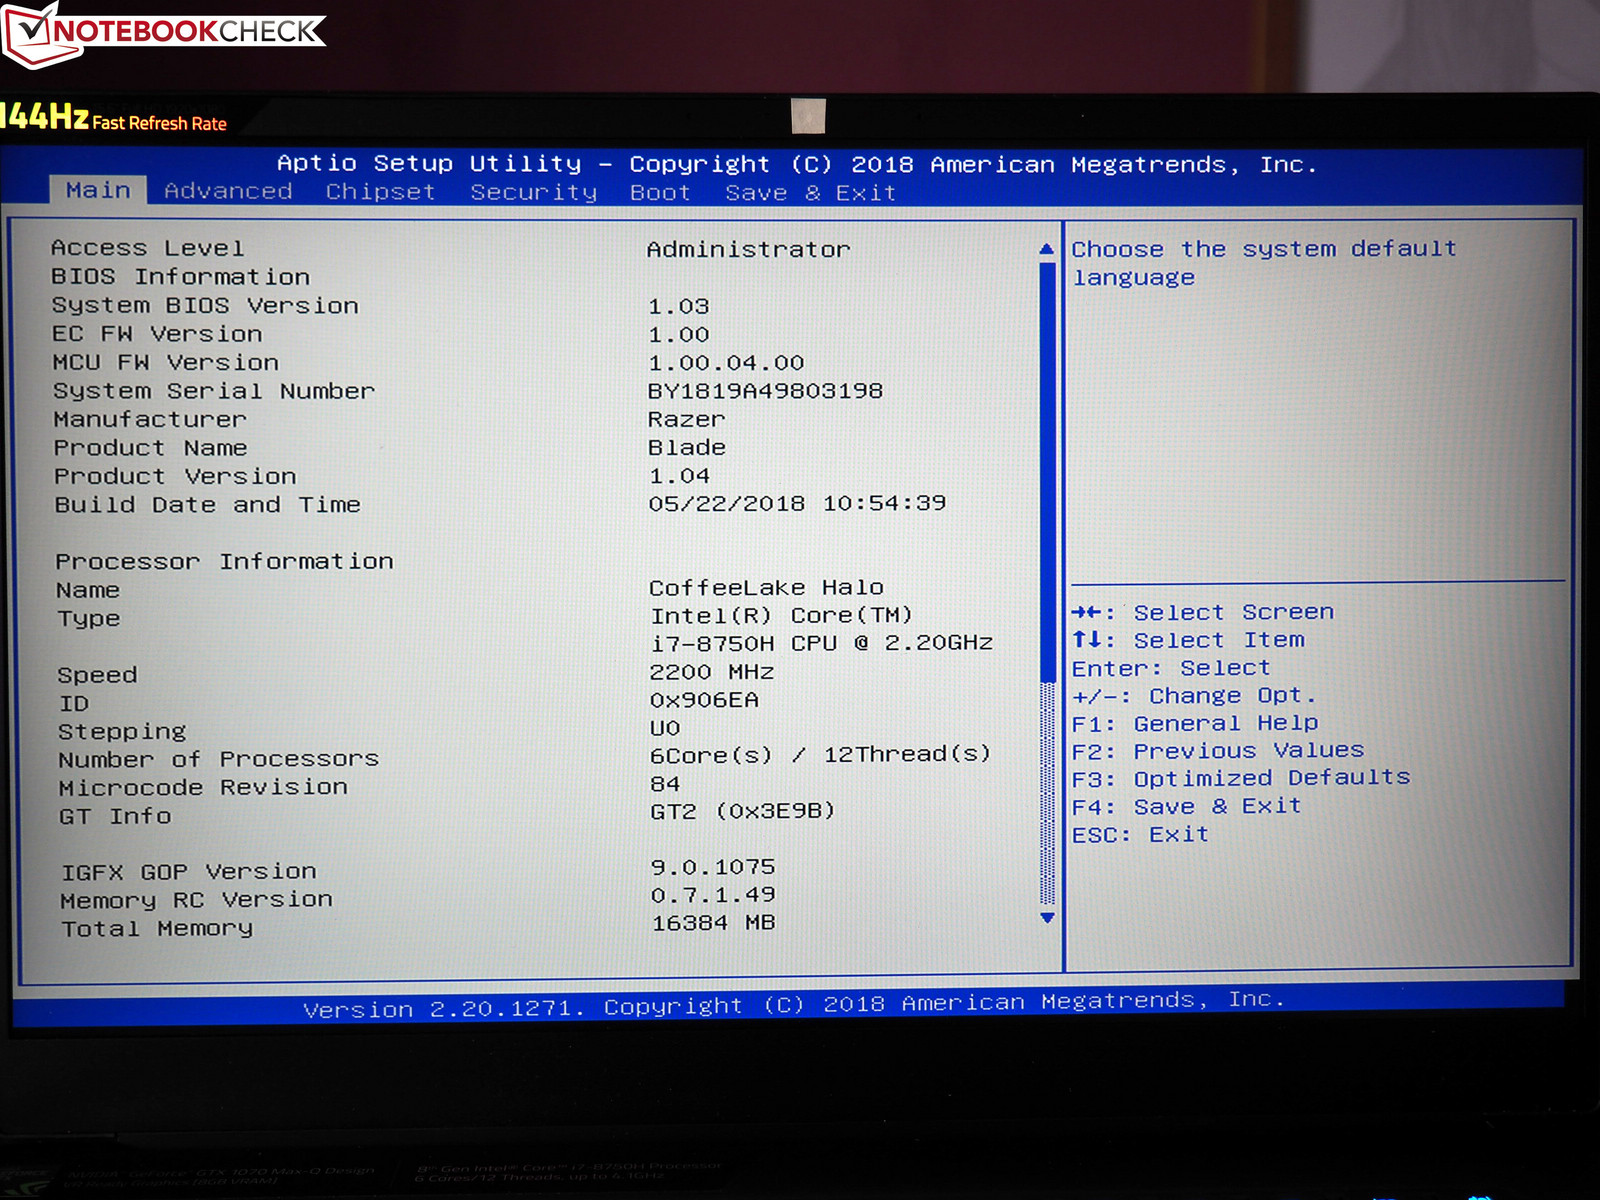Click MCU firmware value 1.00.04.00
Image resolution: width=1600 pixels, height=1200 pixels.
(726, 363)
